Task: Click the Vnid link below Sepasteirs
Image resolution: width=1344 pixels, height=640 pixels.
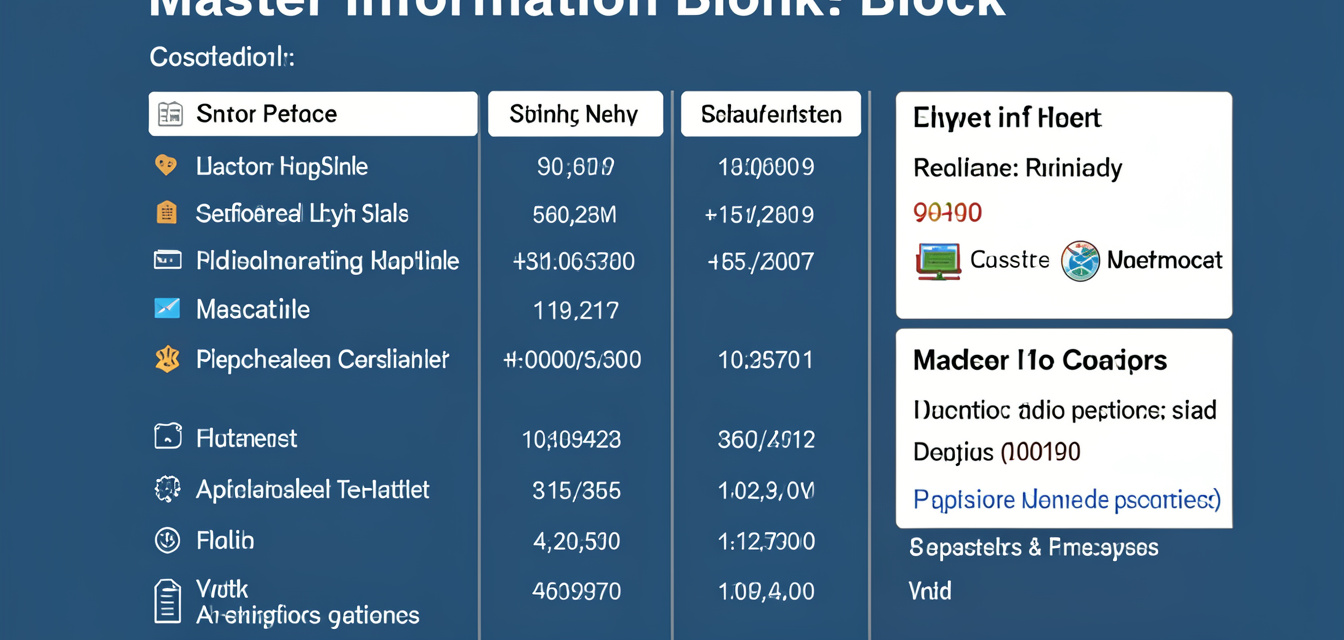Action: [x=930, y=591]
